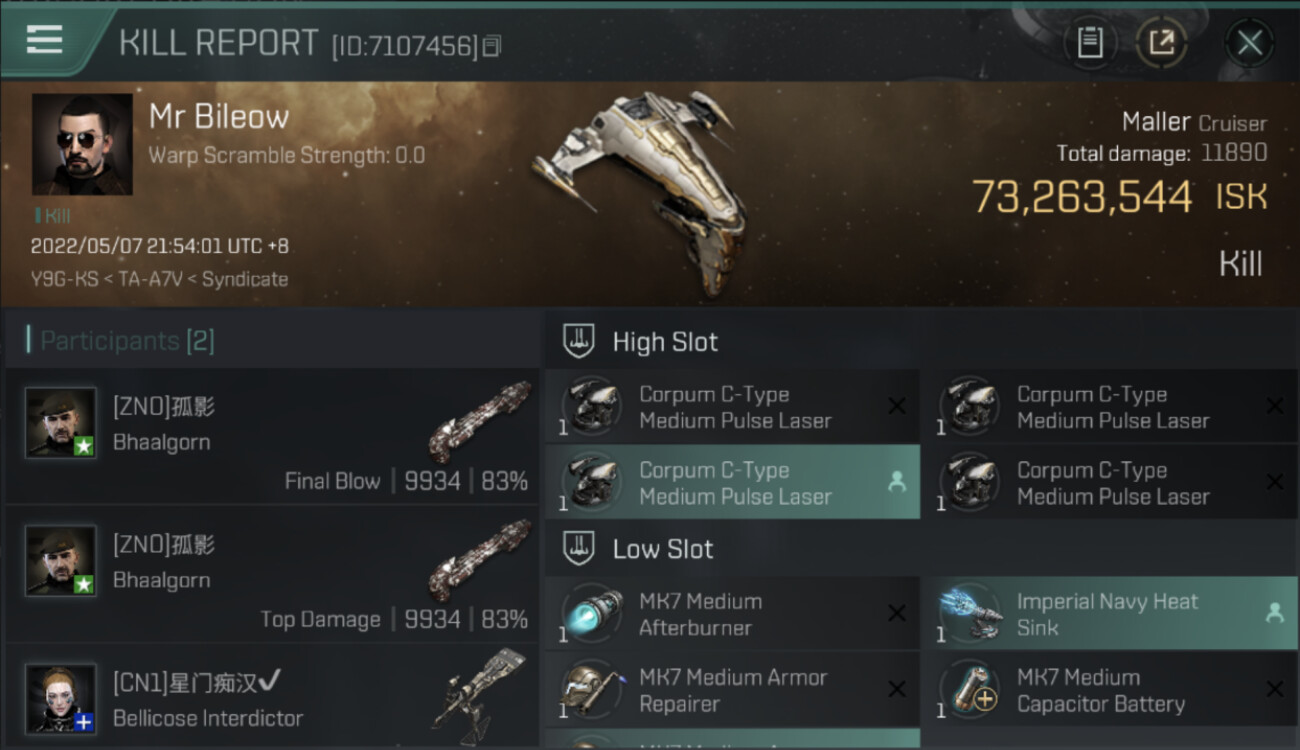Image resolution: width=1300 pixels, height=750 pixels.
Task: Click the Low Slot shield icon
Action: click(x=579, y=548)
